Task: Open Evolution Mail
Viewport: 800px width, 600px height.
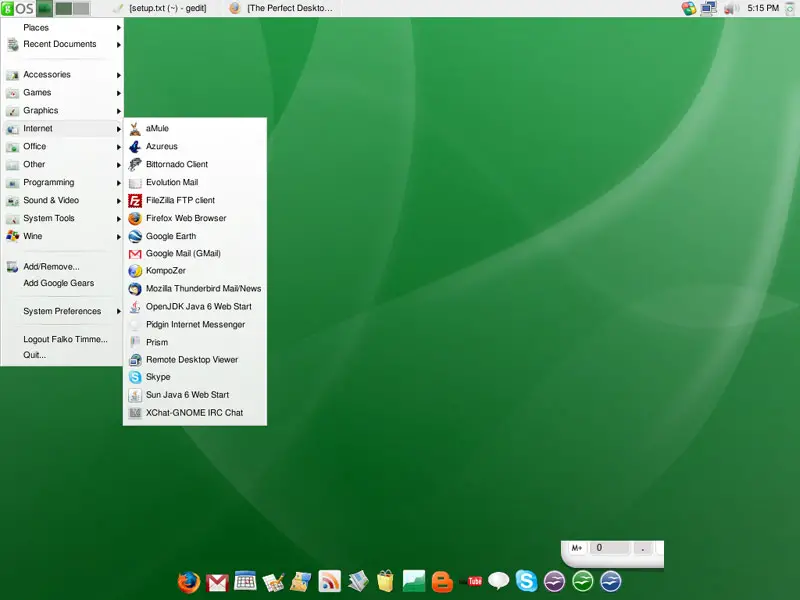Action: (x=194, y=182)
